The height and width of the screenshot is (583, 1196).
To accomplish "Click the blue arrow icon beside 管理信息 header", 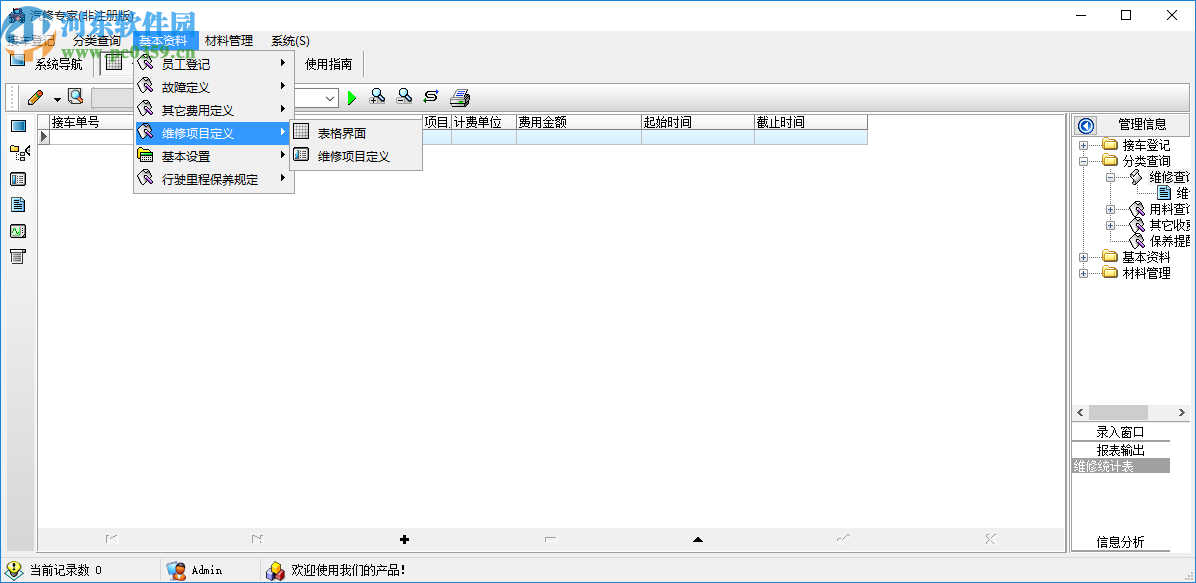I will pos(1085,125).
